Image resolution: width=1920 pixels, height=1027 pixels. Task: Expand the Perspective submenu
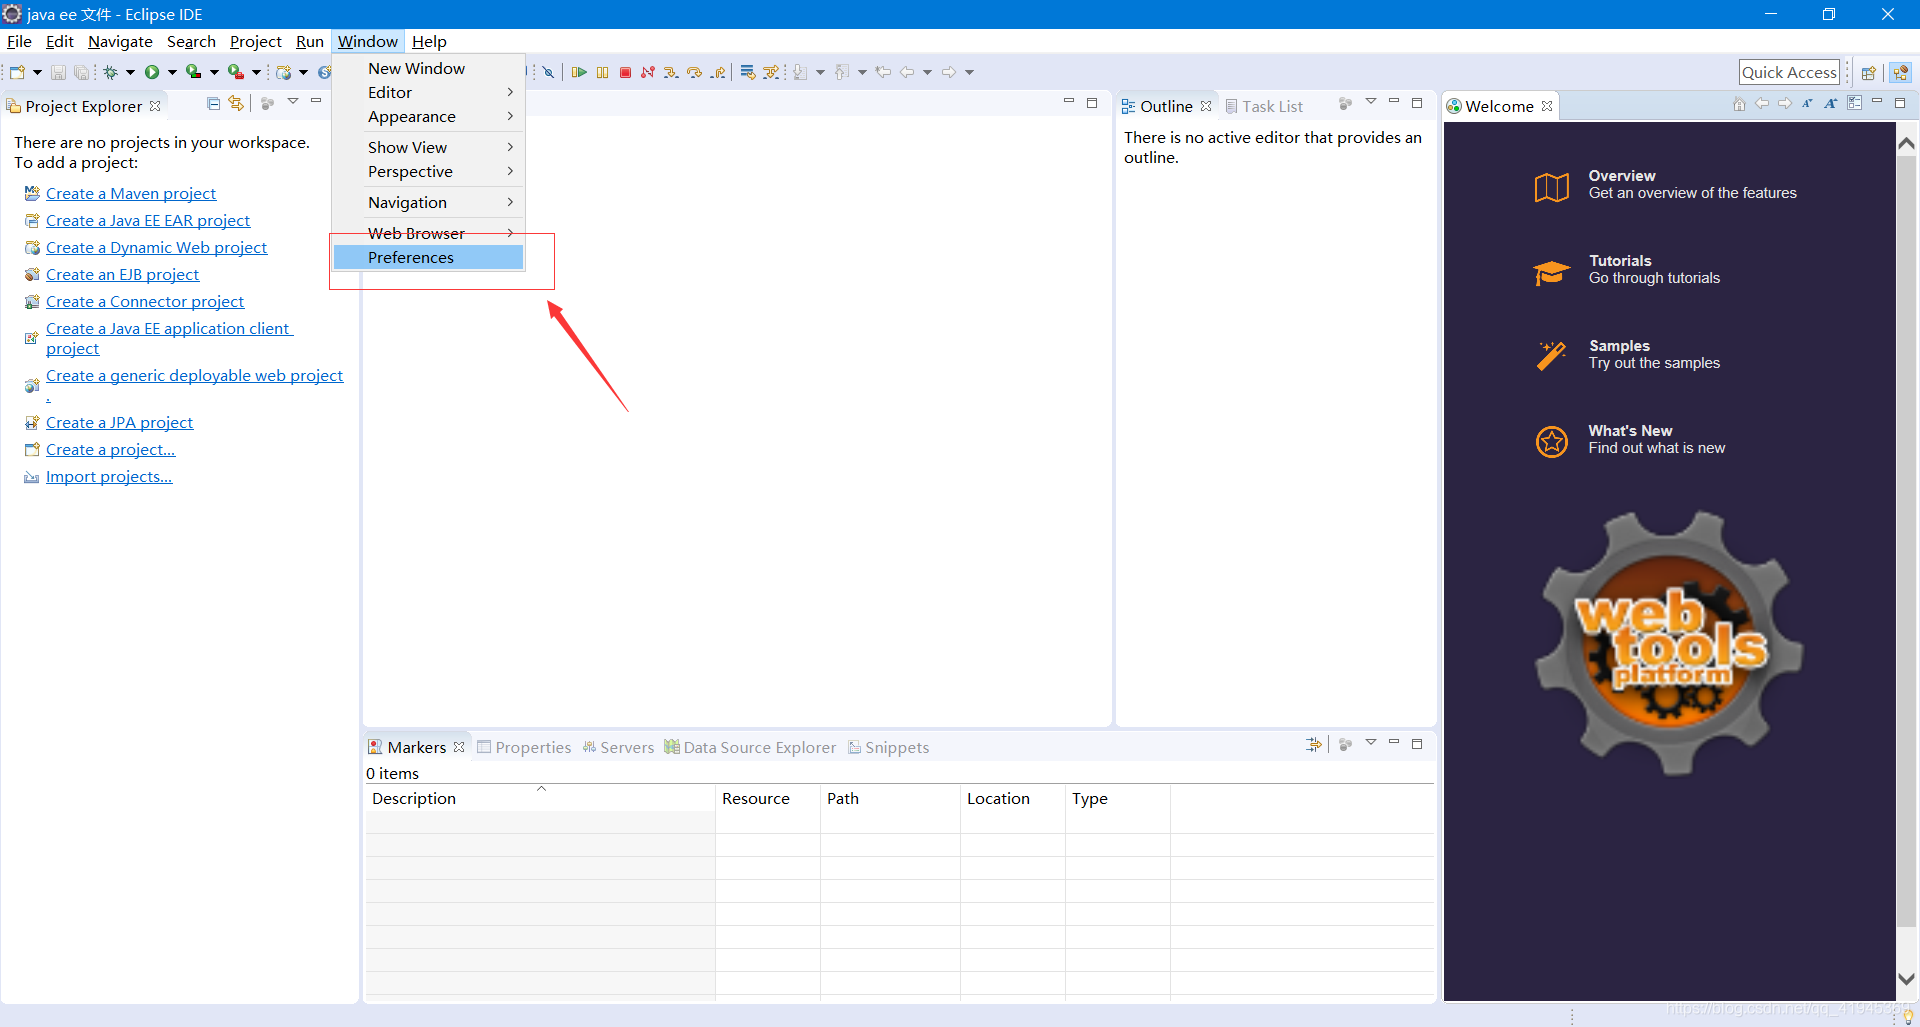click(x=428, y=171)
